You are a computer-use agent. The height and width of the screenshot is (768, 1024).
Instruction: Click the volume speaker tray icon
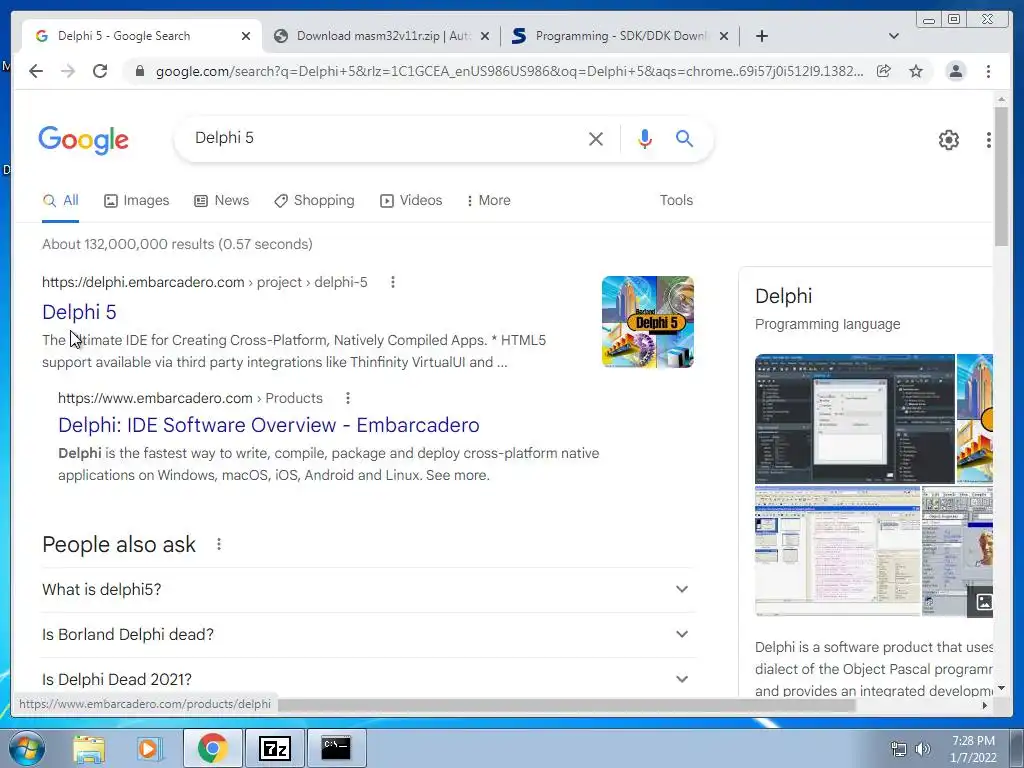923,749
